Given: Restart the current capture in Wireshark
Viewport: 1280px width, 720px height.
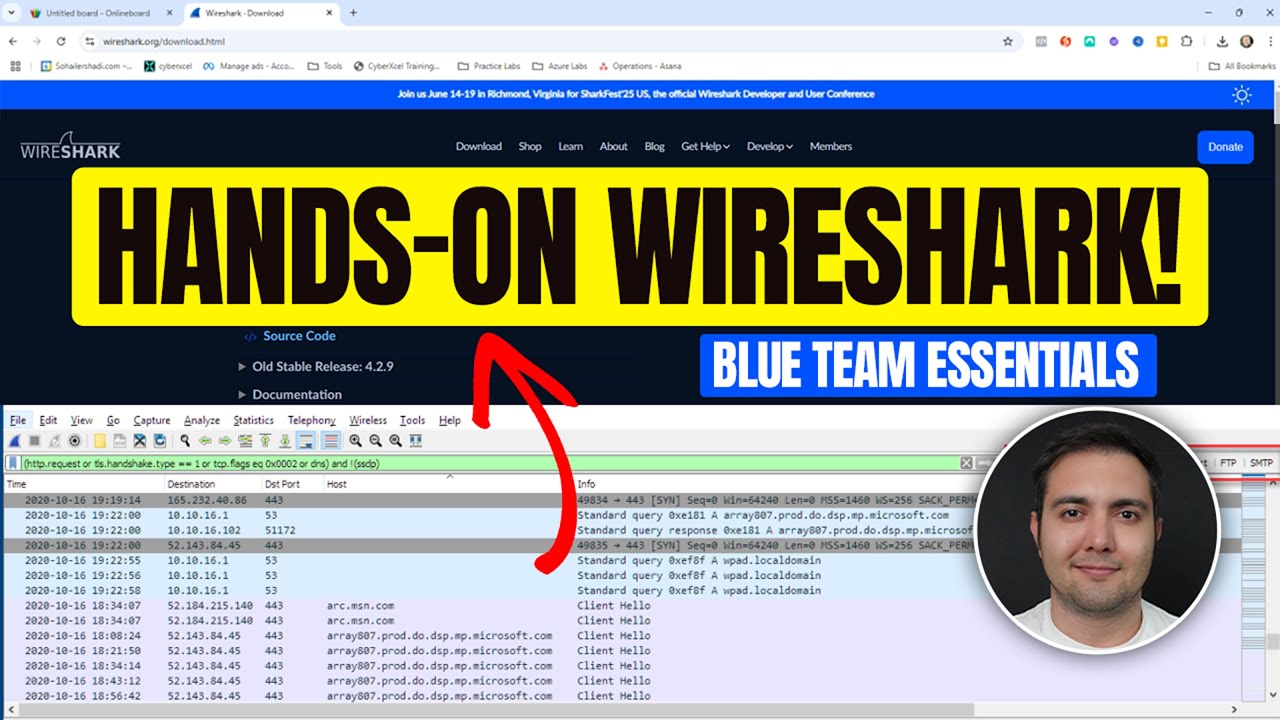Looking at the screenshot, I should (55, 441).
